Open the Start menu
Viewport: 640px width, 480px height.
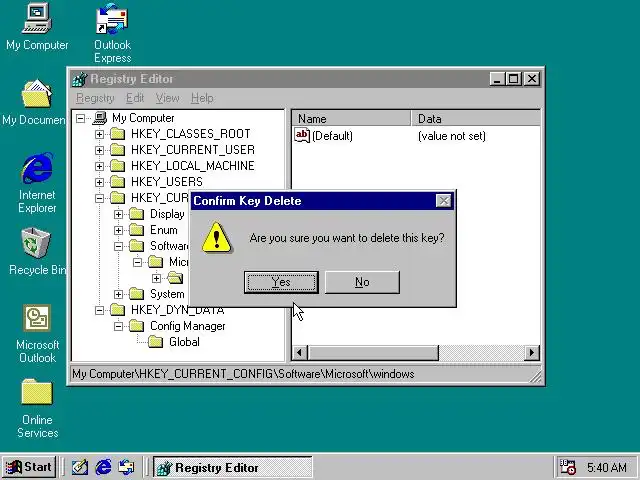(29, 467)
